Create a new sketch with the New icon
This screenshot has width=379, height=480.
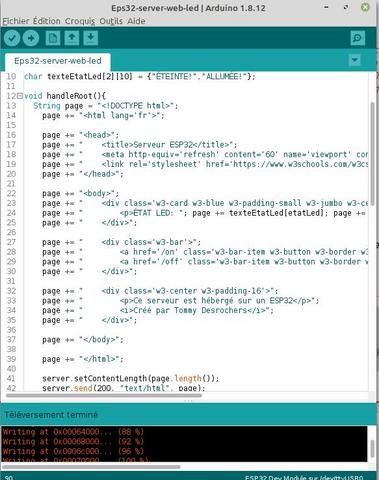[x=53, y=38]
